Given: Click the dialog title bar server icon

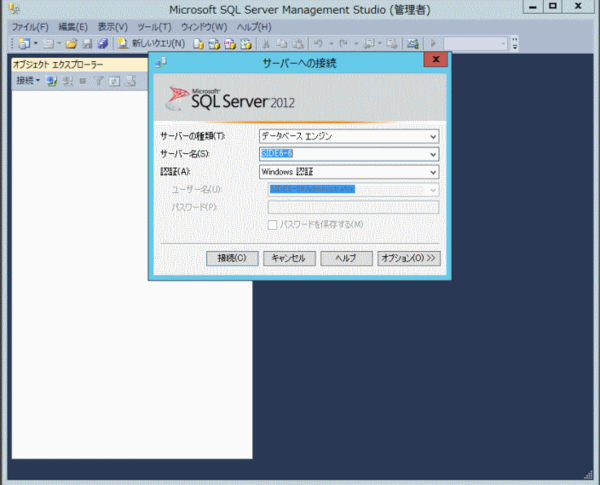Looking at the screenshot, I should 161,62.
